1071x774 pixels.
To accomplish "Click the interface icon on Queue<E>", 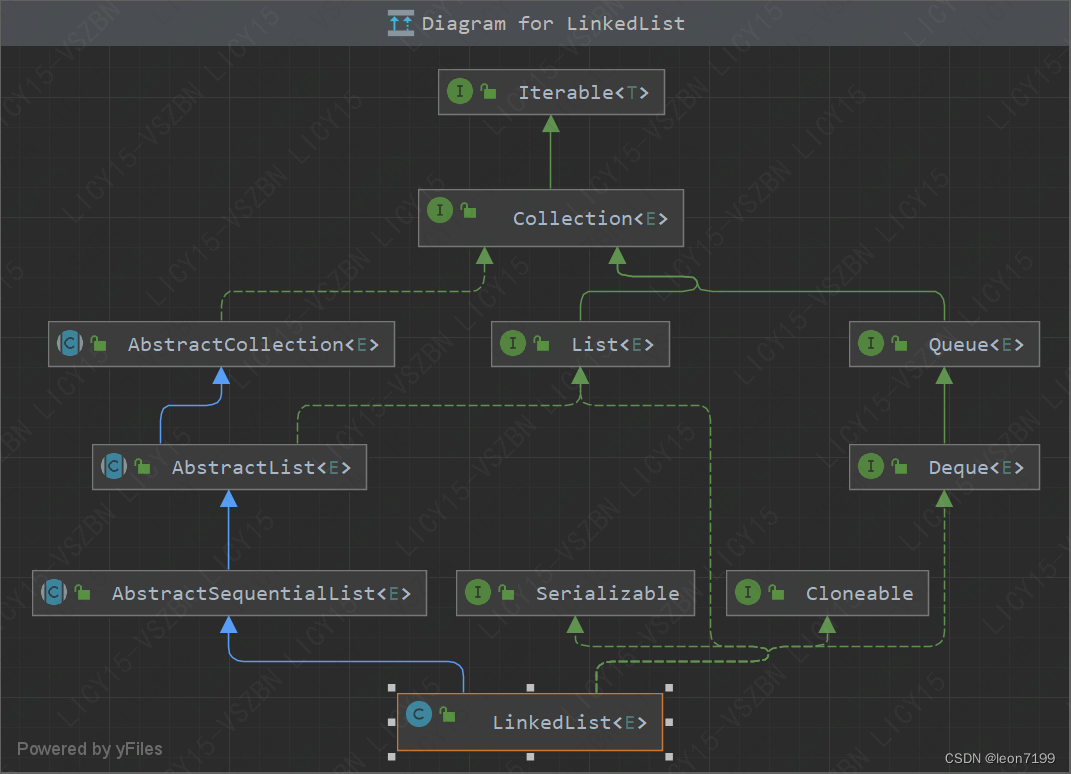I will 871,343.
